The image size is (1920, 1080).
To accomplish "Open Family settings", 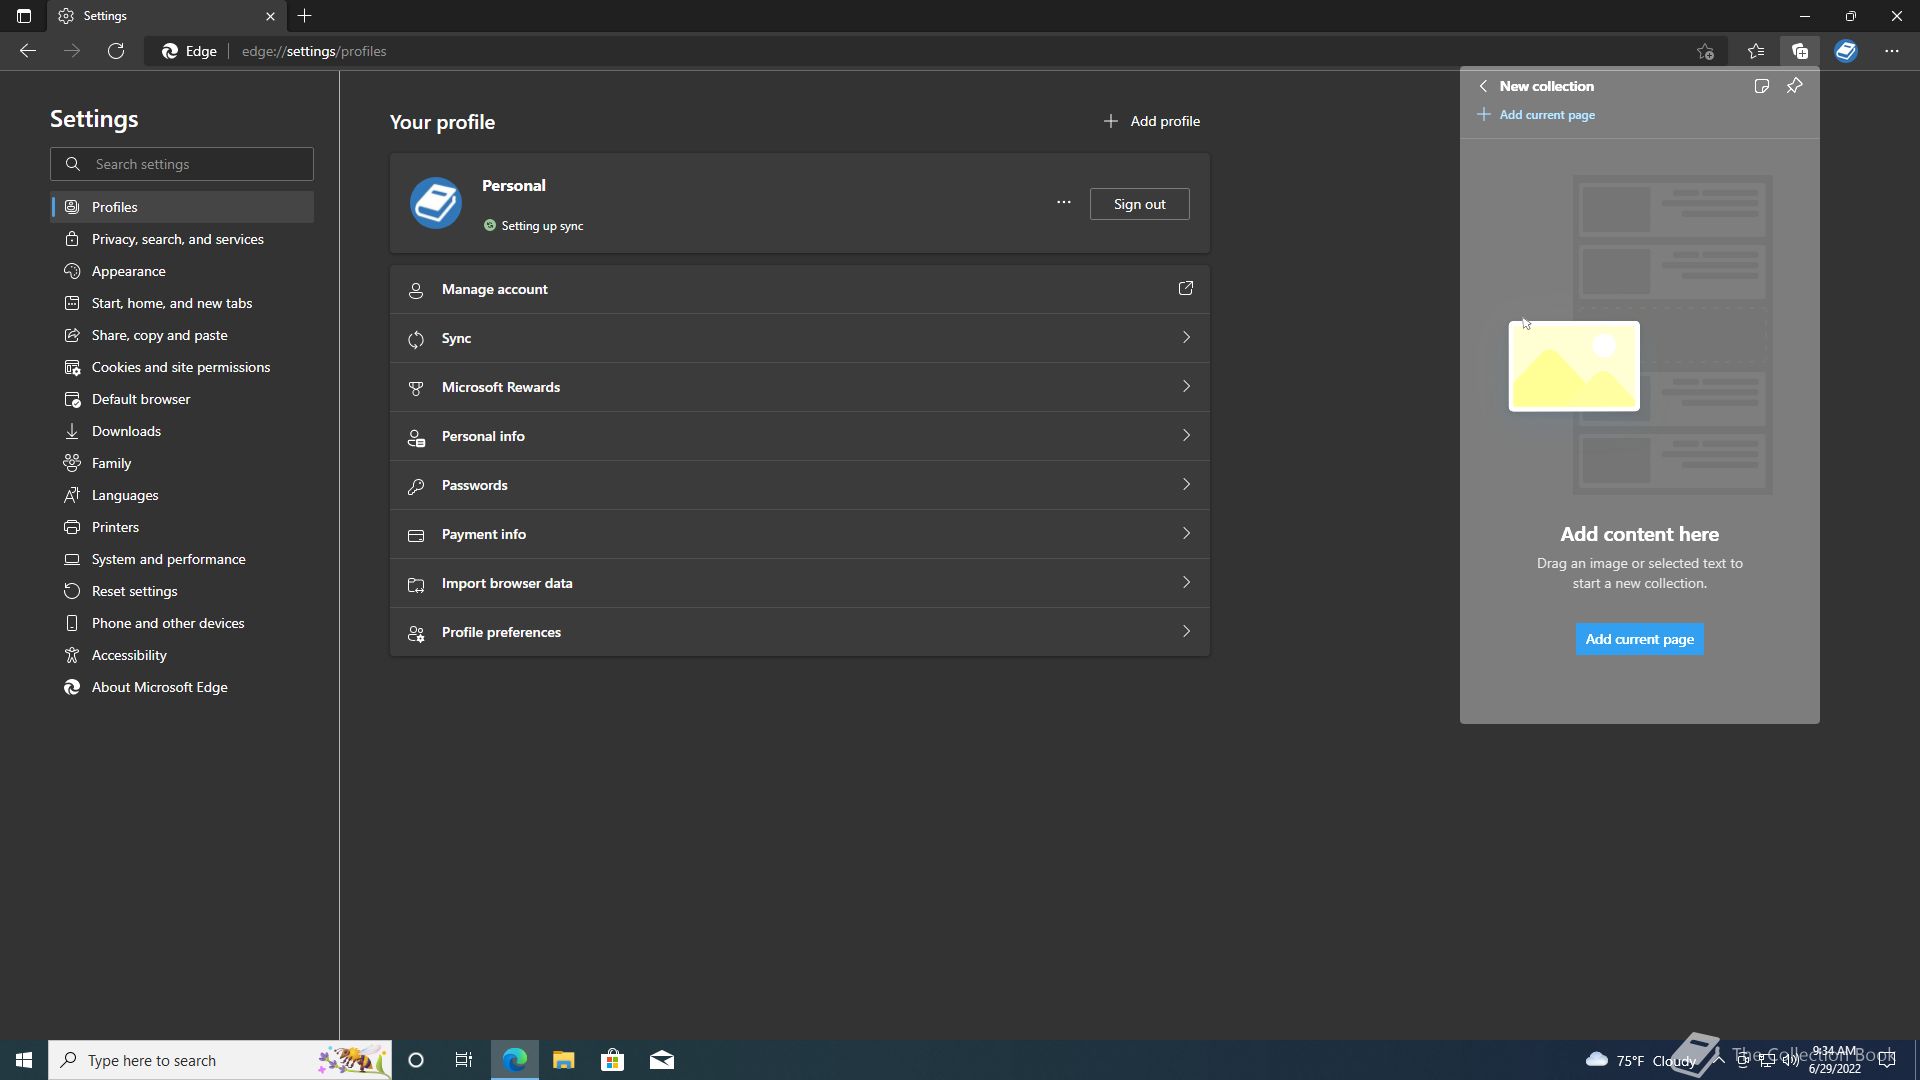I will coord(182,463).
